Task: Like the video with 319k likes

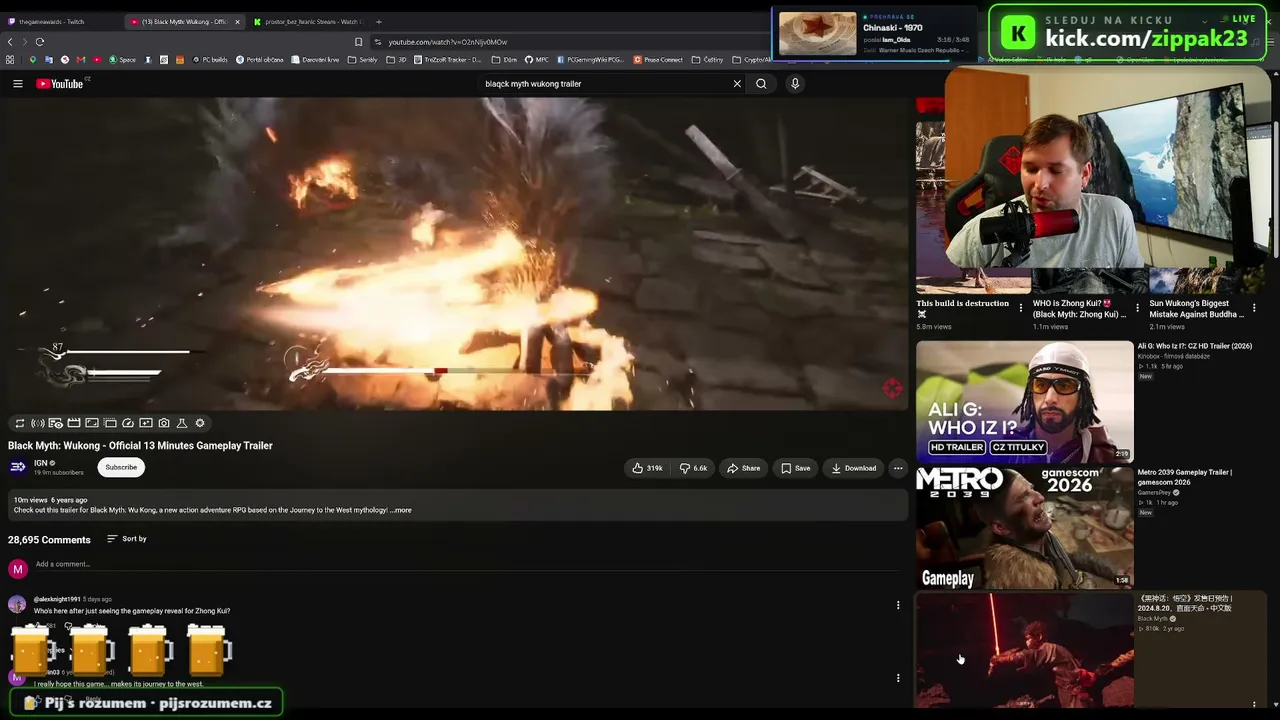Action: [648, 468]
